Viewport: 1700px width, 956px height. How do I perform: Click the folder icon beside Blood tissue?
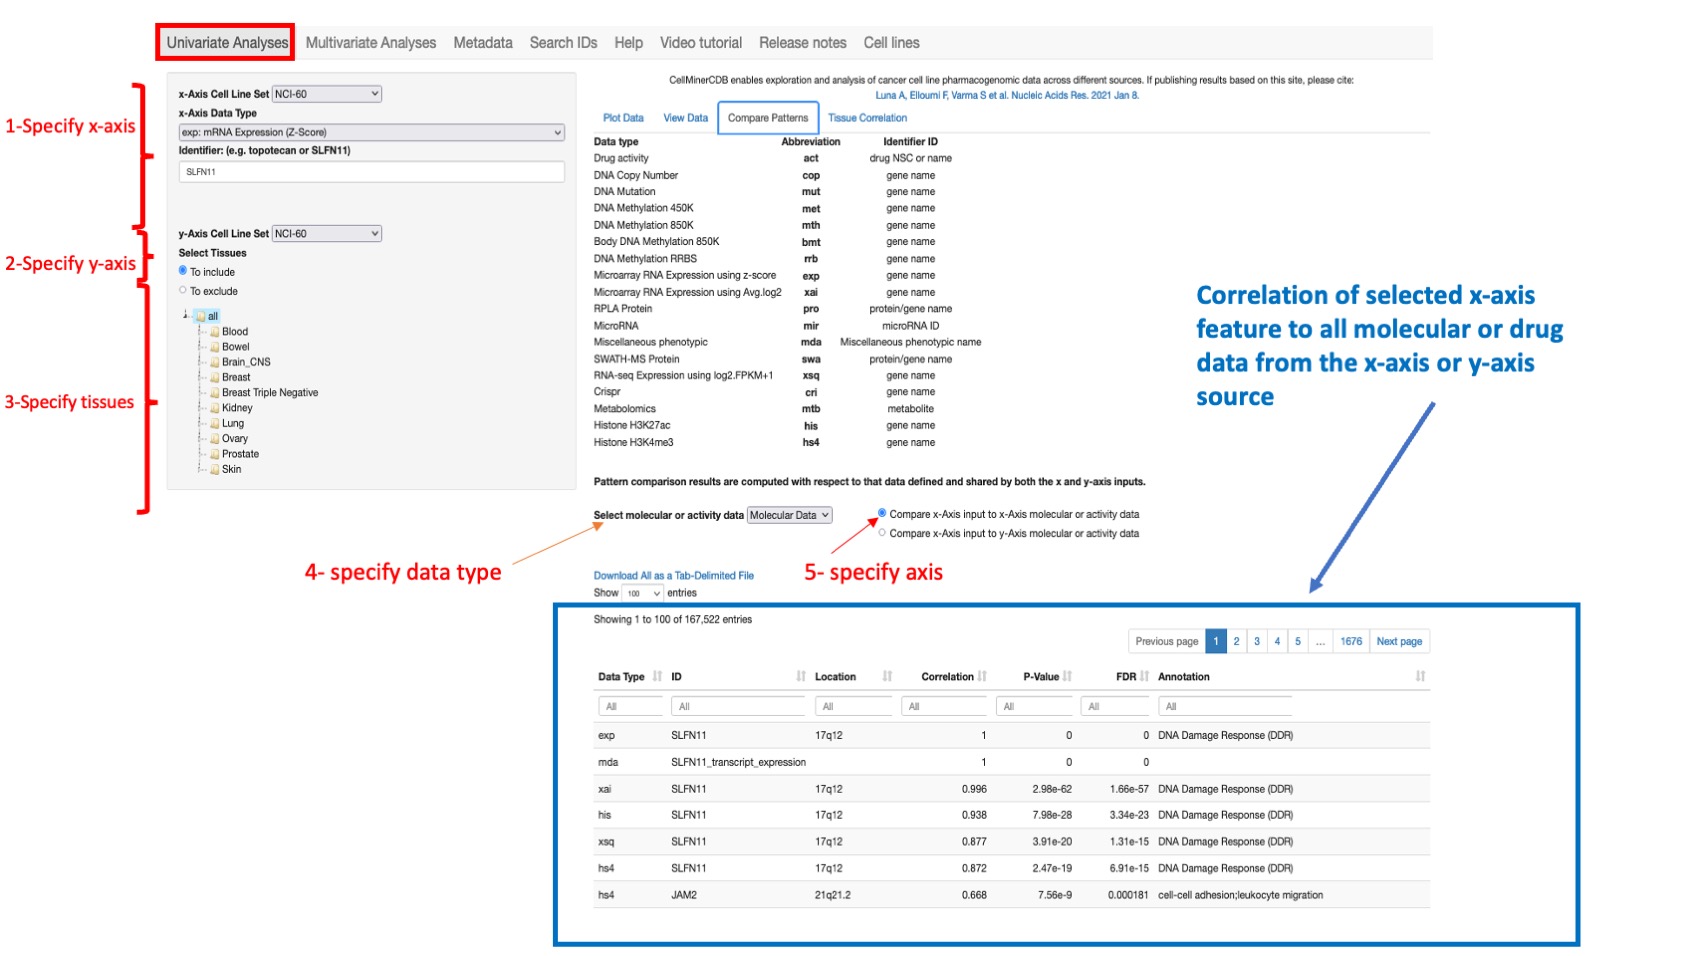tap(214, 331)
